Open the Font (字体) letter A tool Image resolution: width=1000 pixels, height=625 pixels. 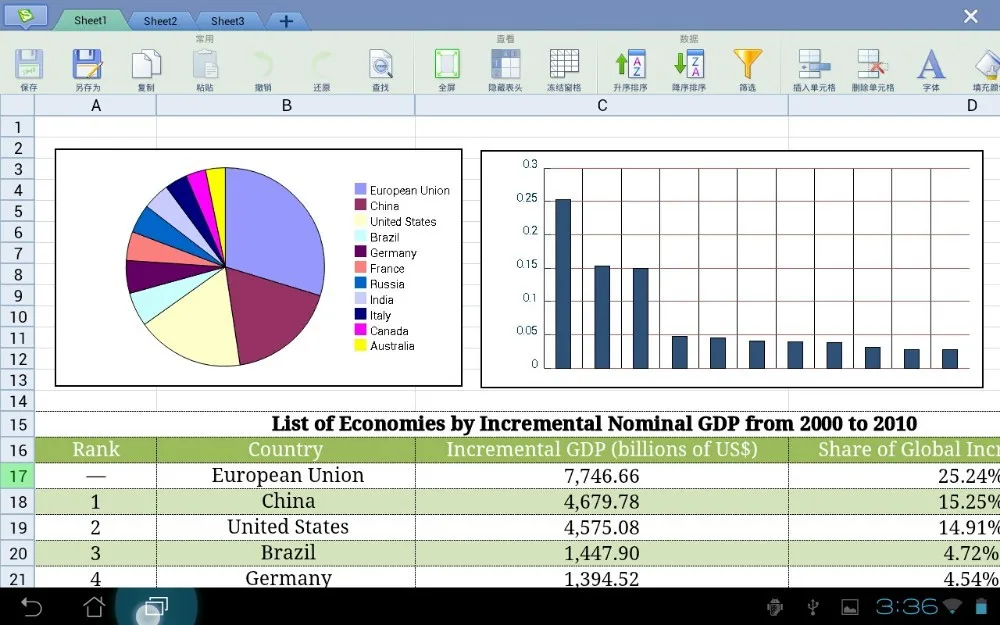click(931, 65)
